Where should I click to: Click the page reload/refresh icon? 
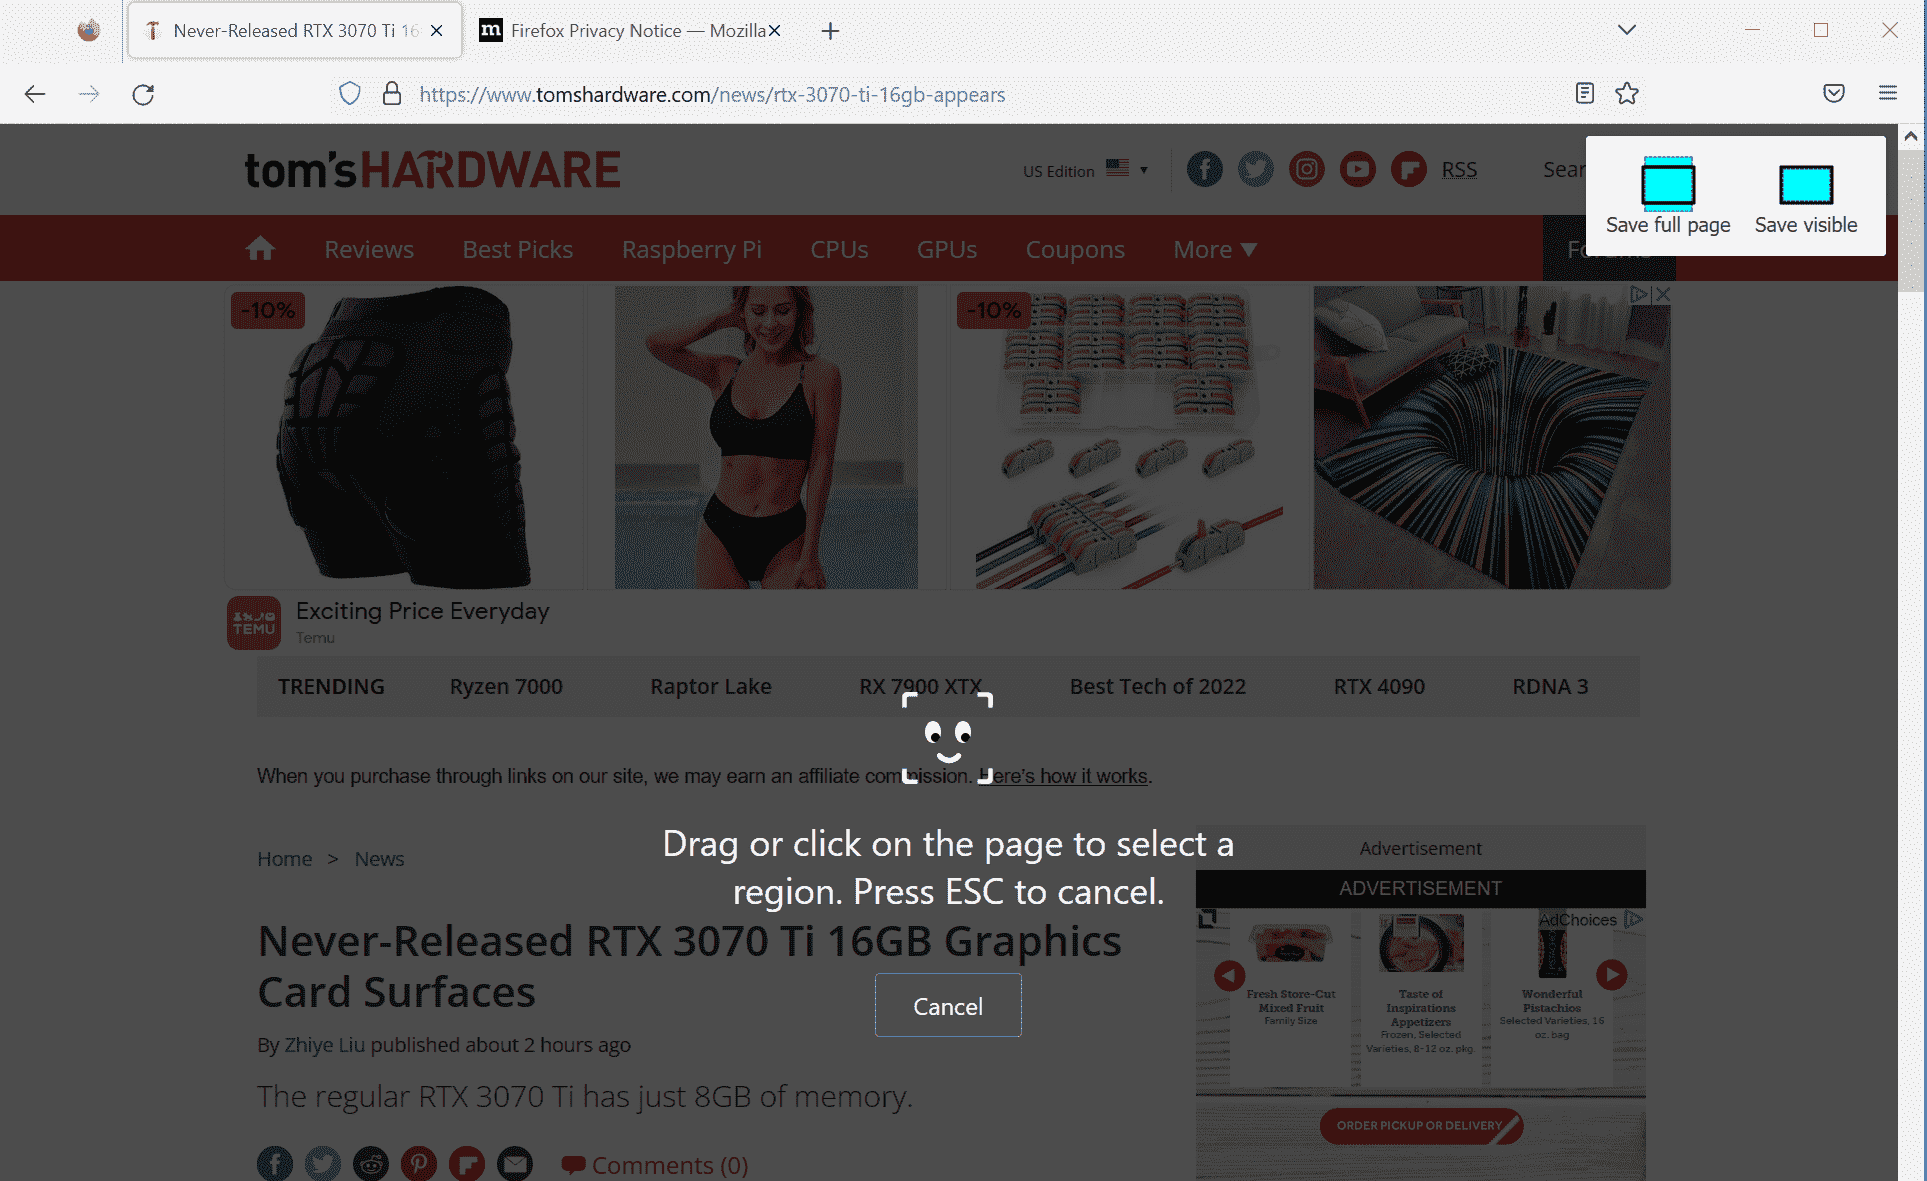[143, 94]
